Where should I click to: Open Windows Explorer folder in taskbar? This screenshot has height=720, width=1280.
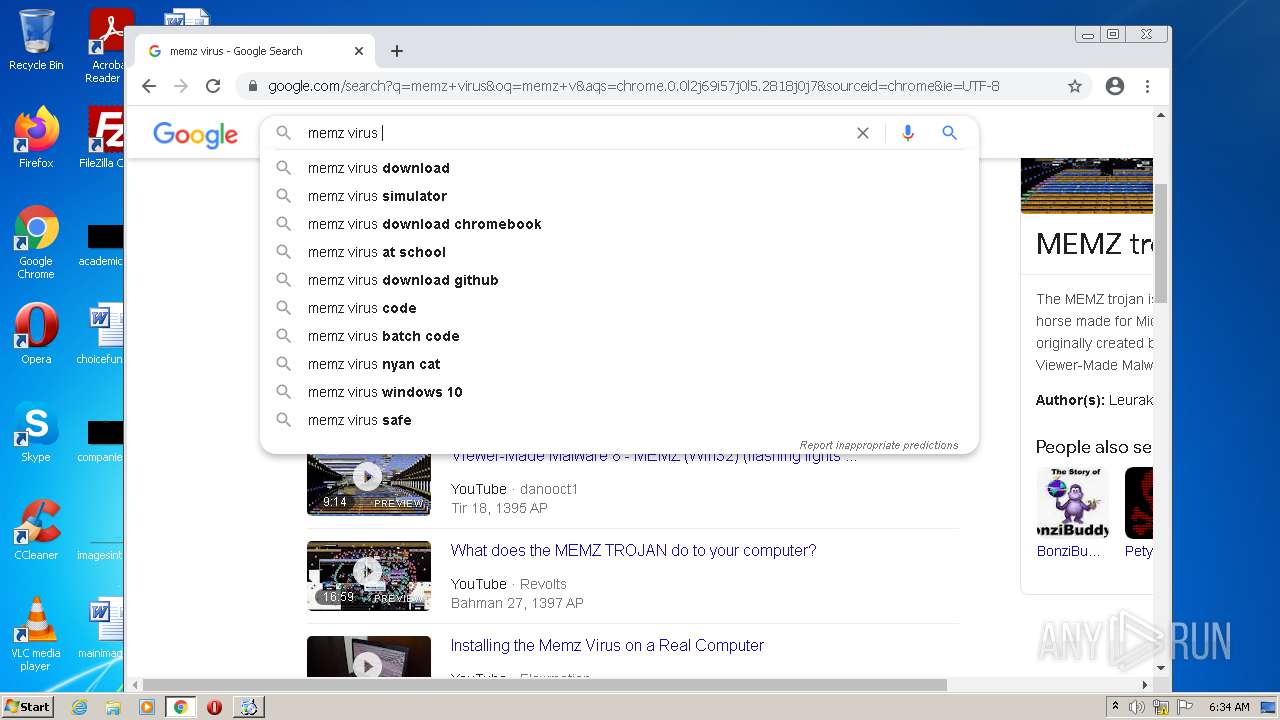113,707
